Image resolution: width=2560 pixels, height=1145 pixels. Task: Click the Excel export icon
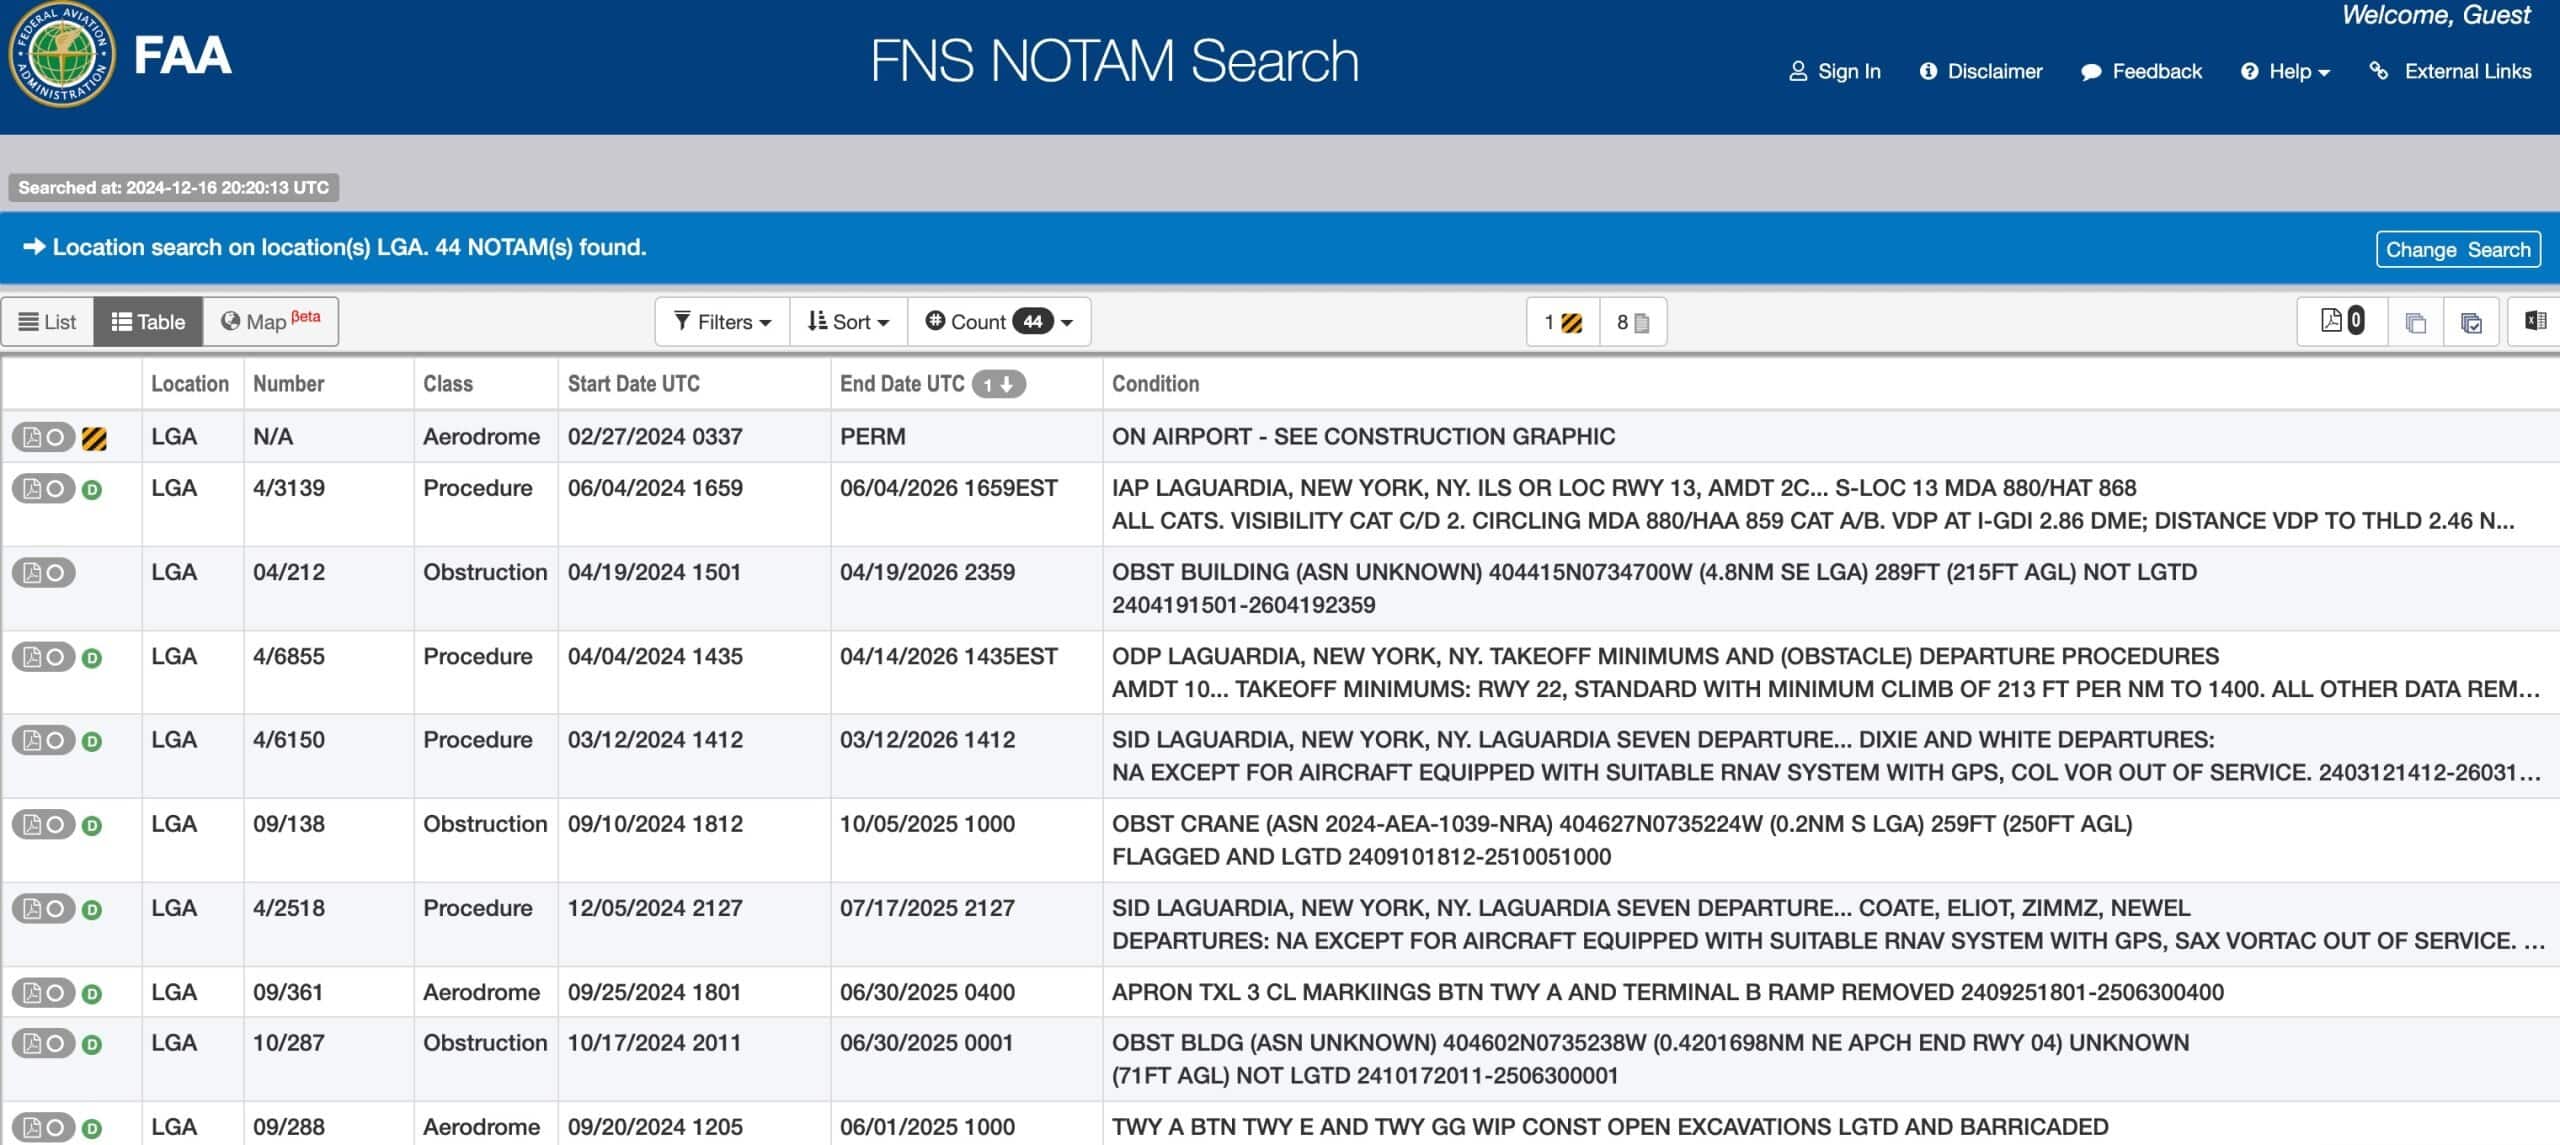coord(2534,321)
